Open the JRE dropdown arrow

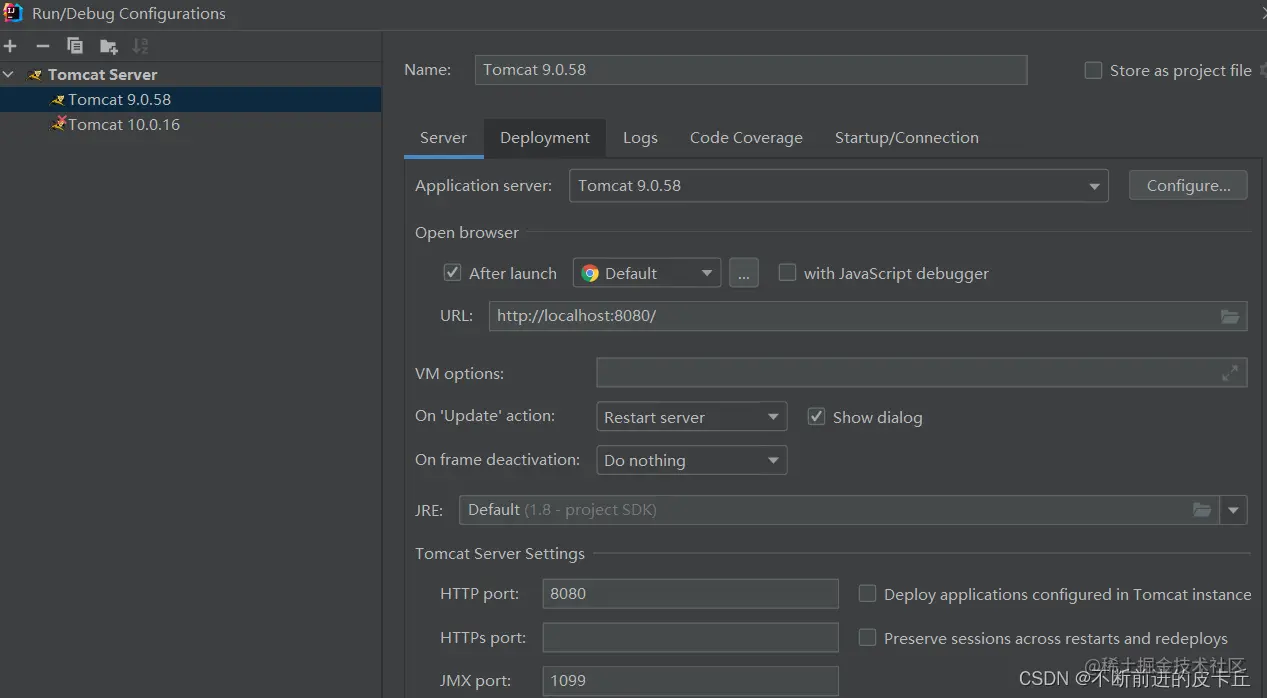[1233, 510]
